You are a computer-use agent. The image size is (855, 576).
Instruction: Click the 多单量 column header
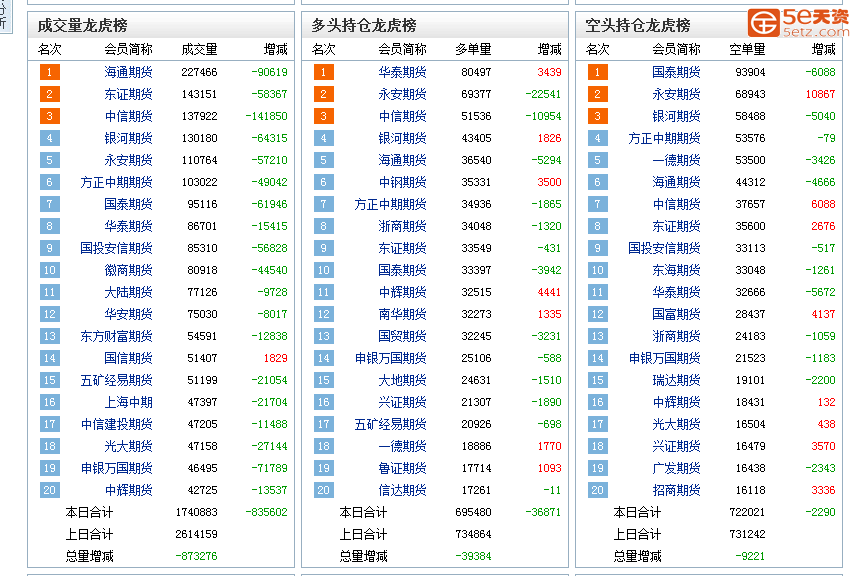(473, 50)
